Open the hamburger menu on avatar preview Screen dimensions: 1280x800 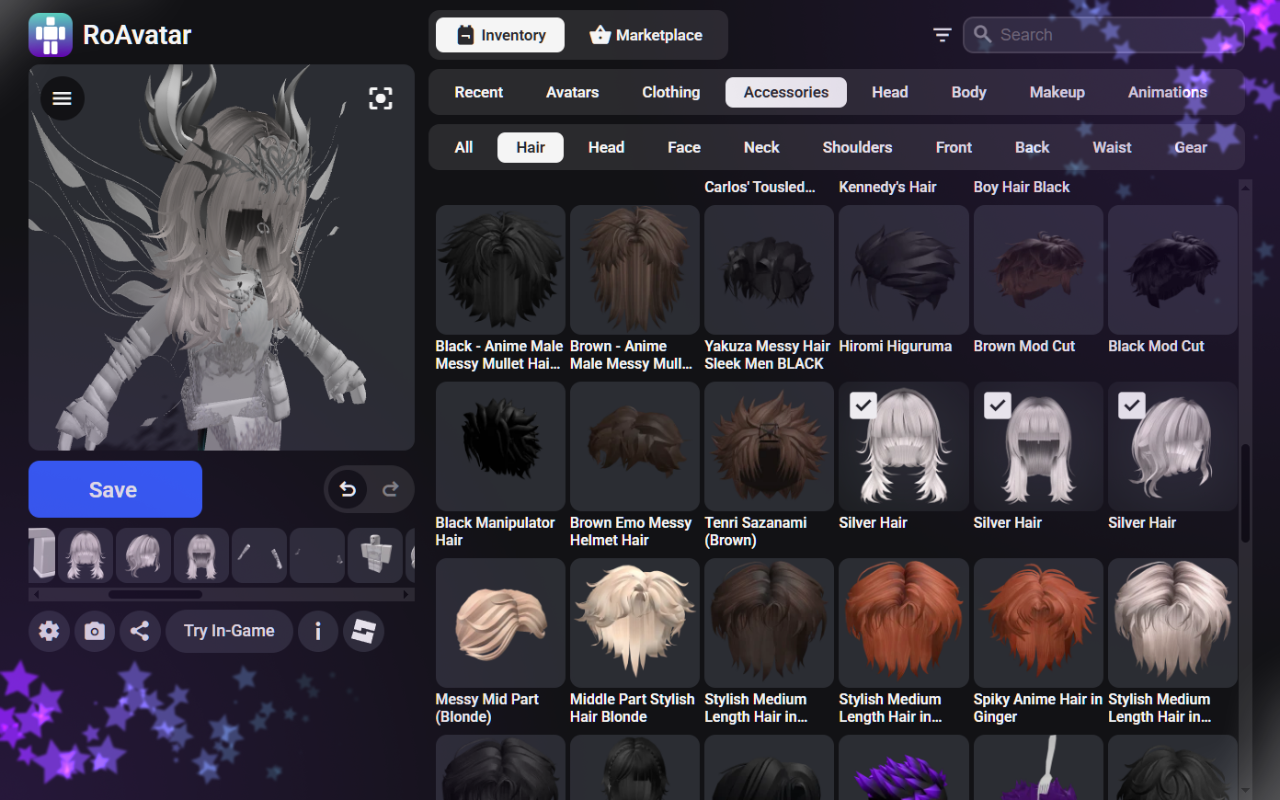(x=62, y=98)
